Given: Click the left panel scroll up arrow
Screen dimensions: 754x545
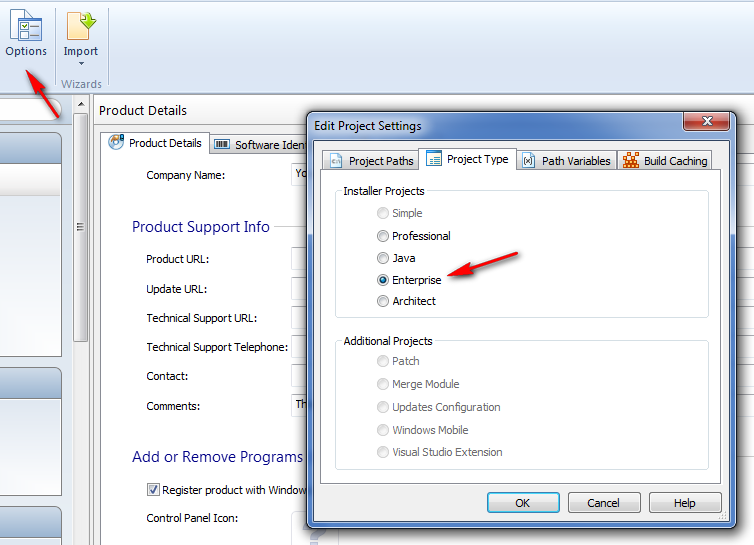Looking at the screenshot, I should (81, 104).
